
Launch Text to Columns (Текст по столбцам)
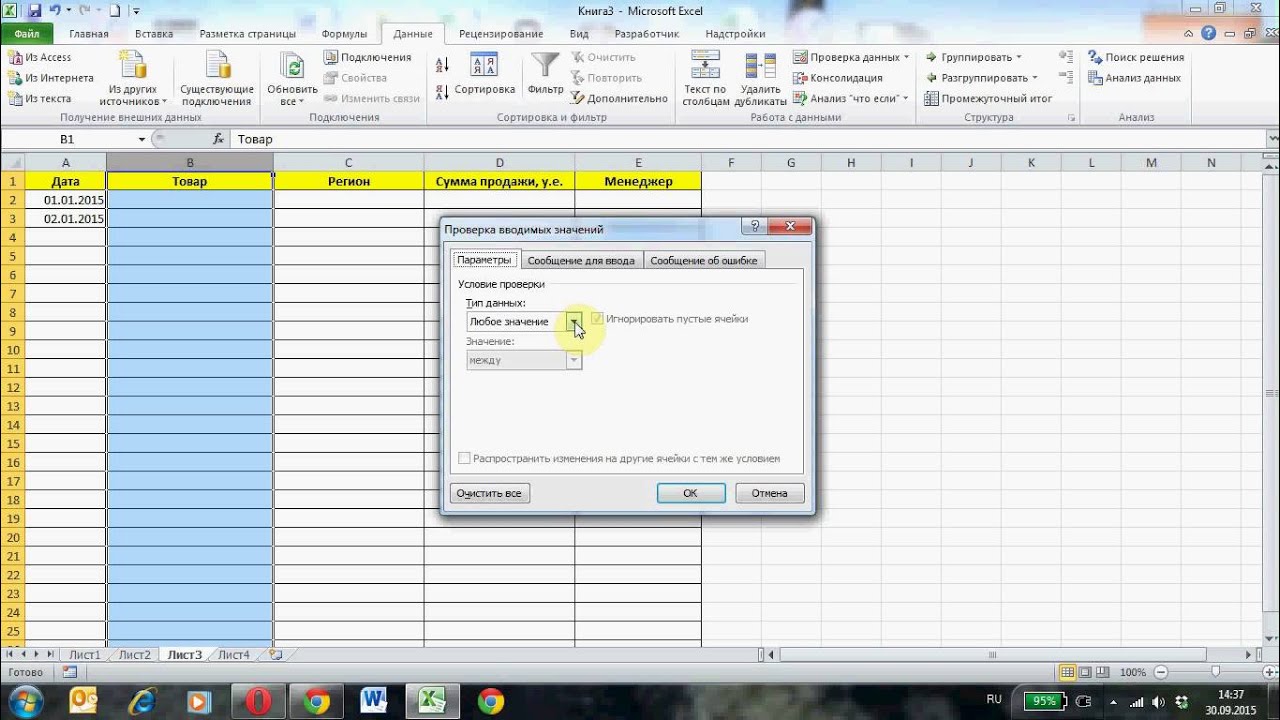[x=705, y=79]
